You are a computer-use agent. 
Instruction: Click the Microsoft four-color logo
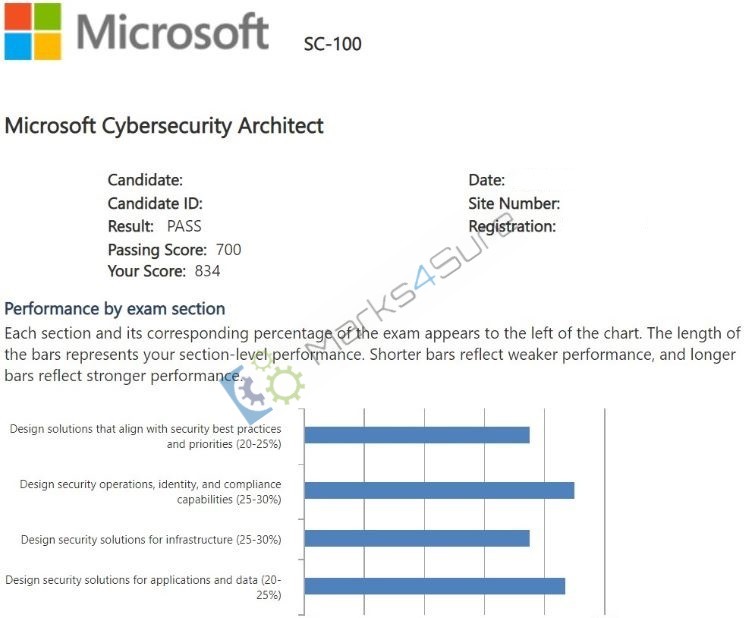[x=33, y=31]
